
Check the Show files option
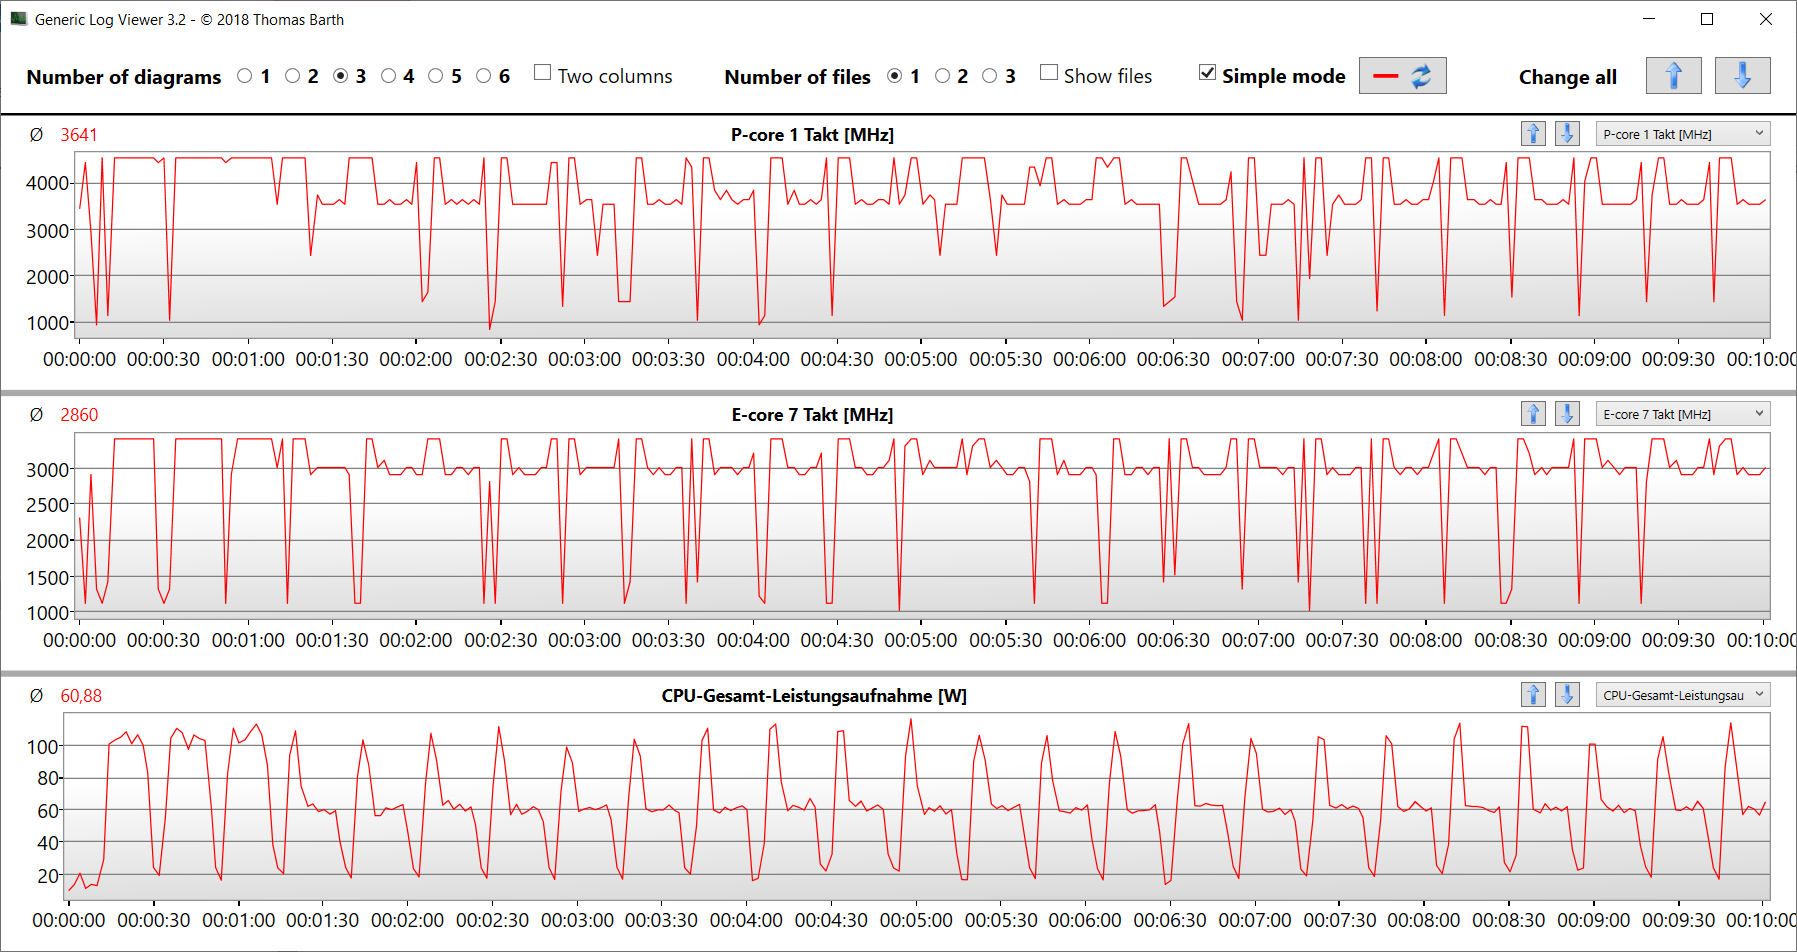click(x=1049, y=73)
